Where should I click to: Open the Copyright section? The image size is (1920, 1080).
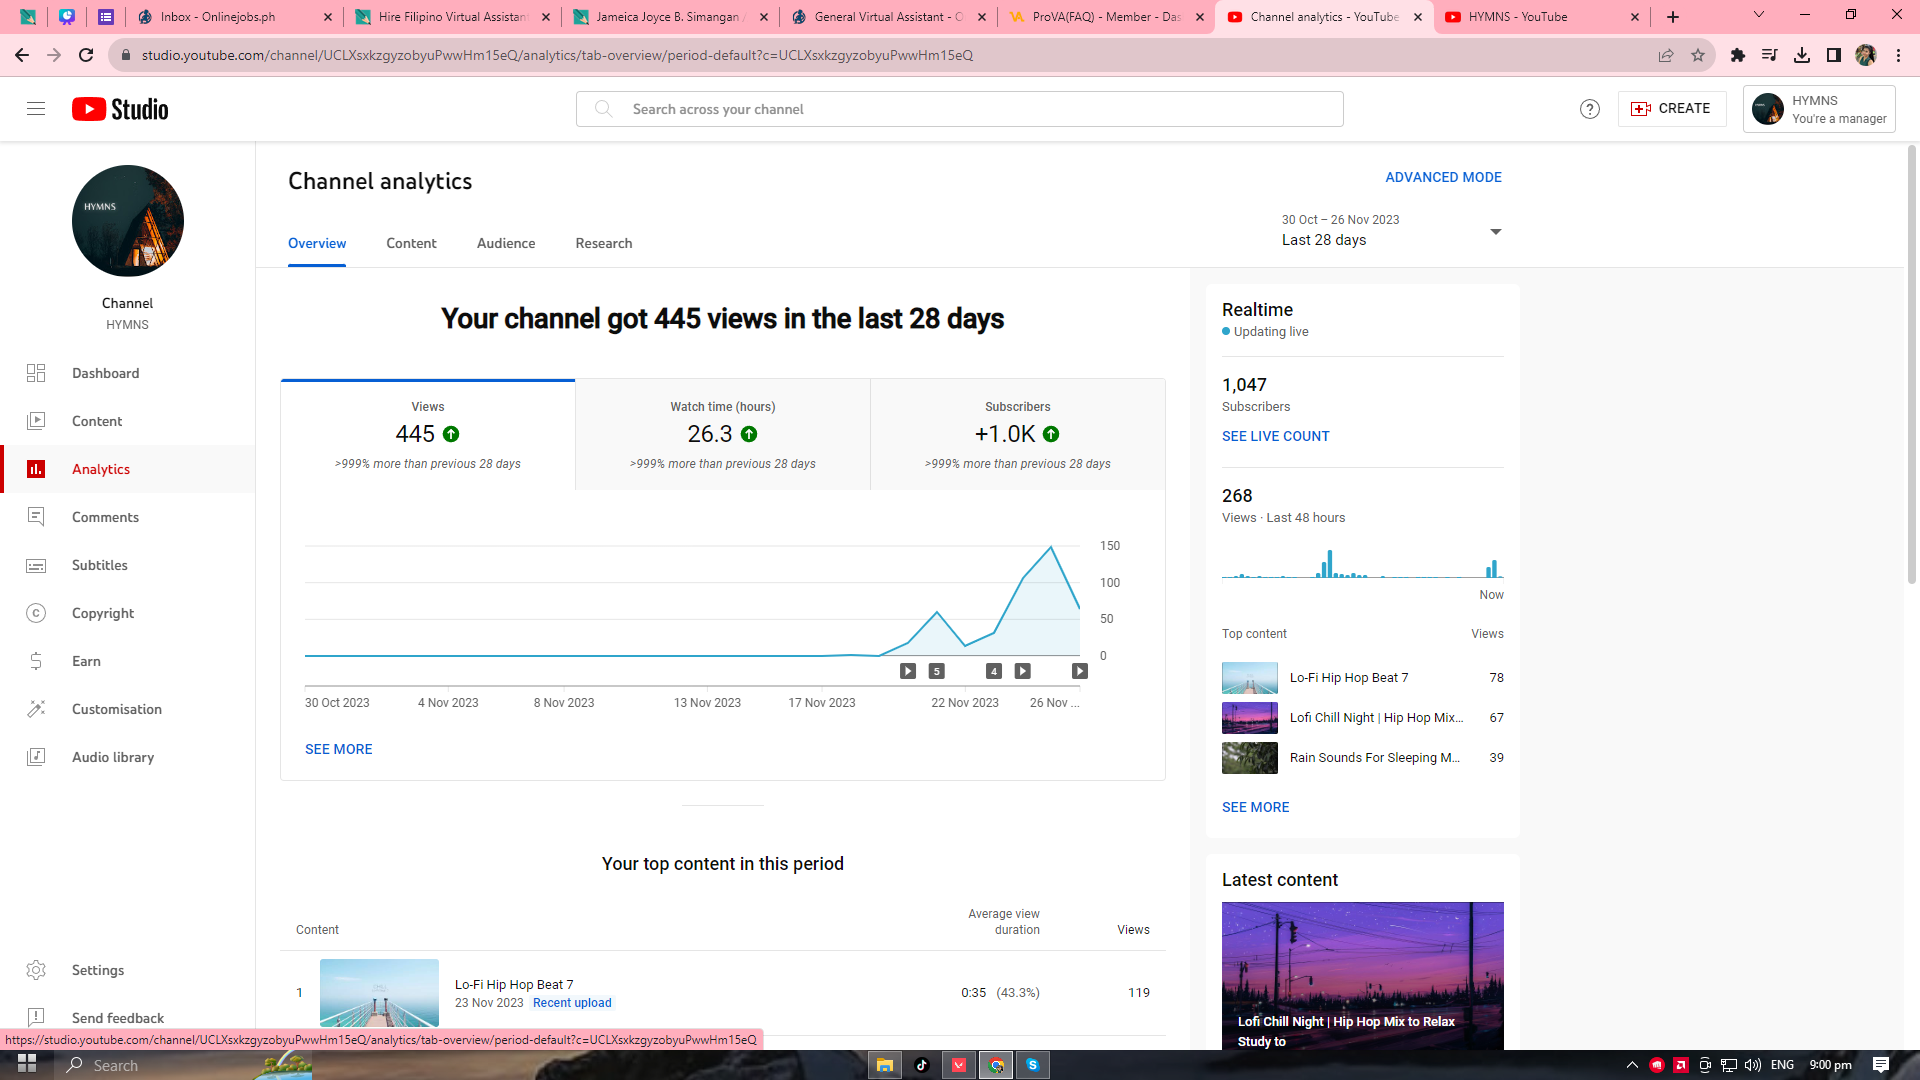(x=102, y=613)
